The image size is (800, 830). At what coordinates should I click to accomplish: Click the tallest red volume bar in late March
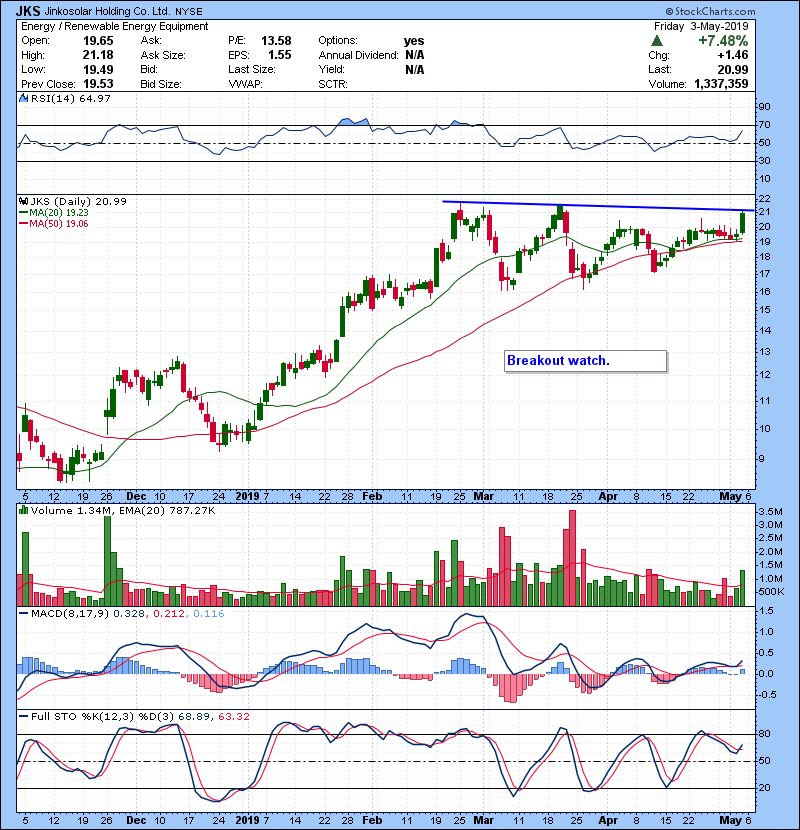pos(572,558)
